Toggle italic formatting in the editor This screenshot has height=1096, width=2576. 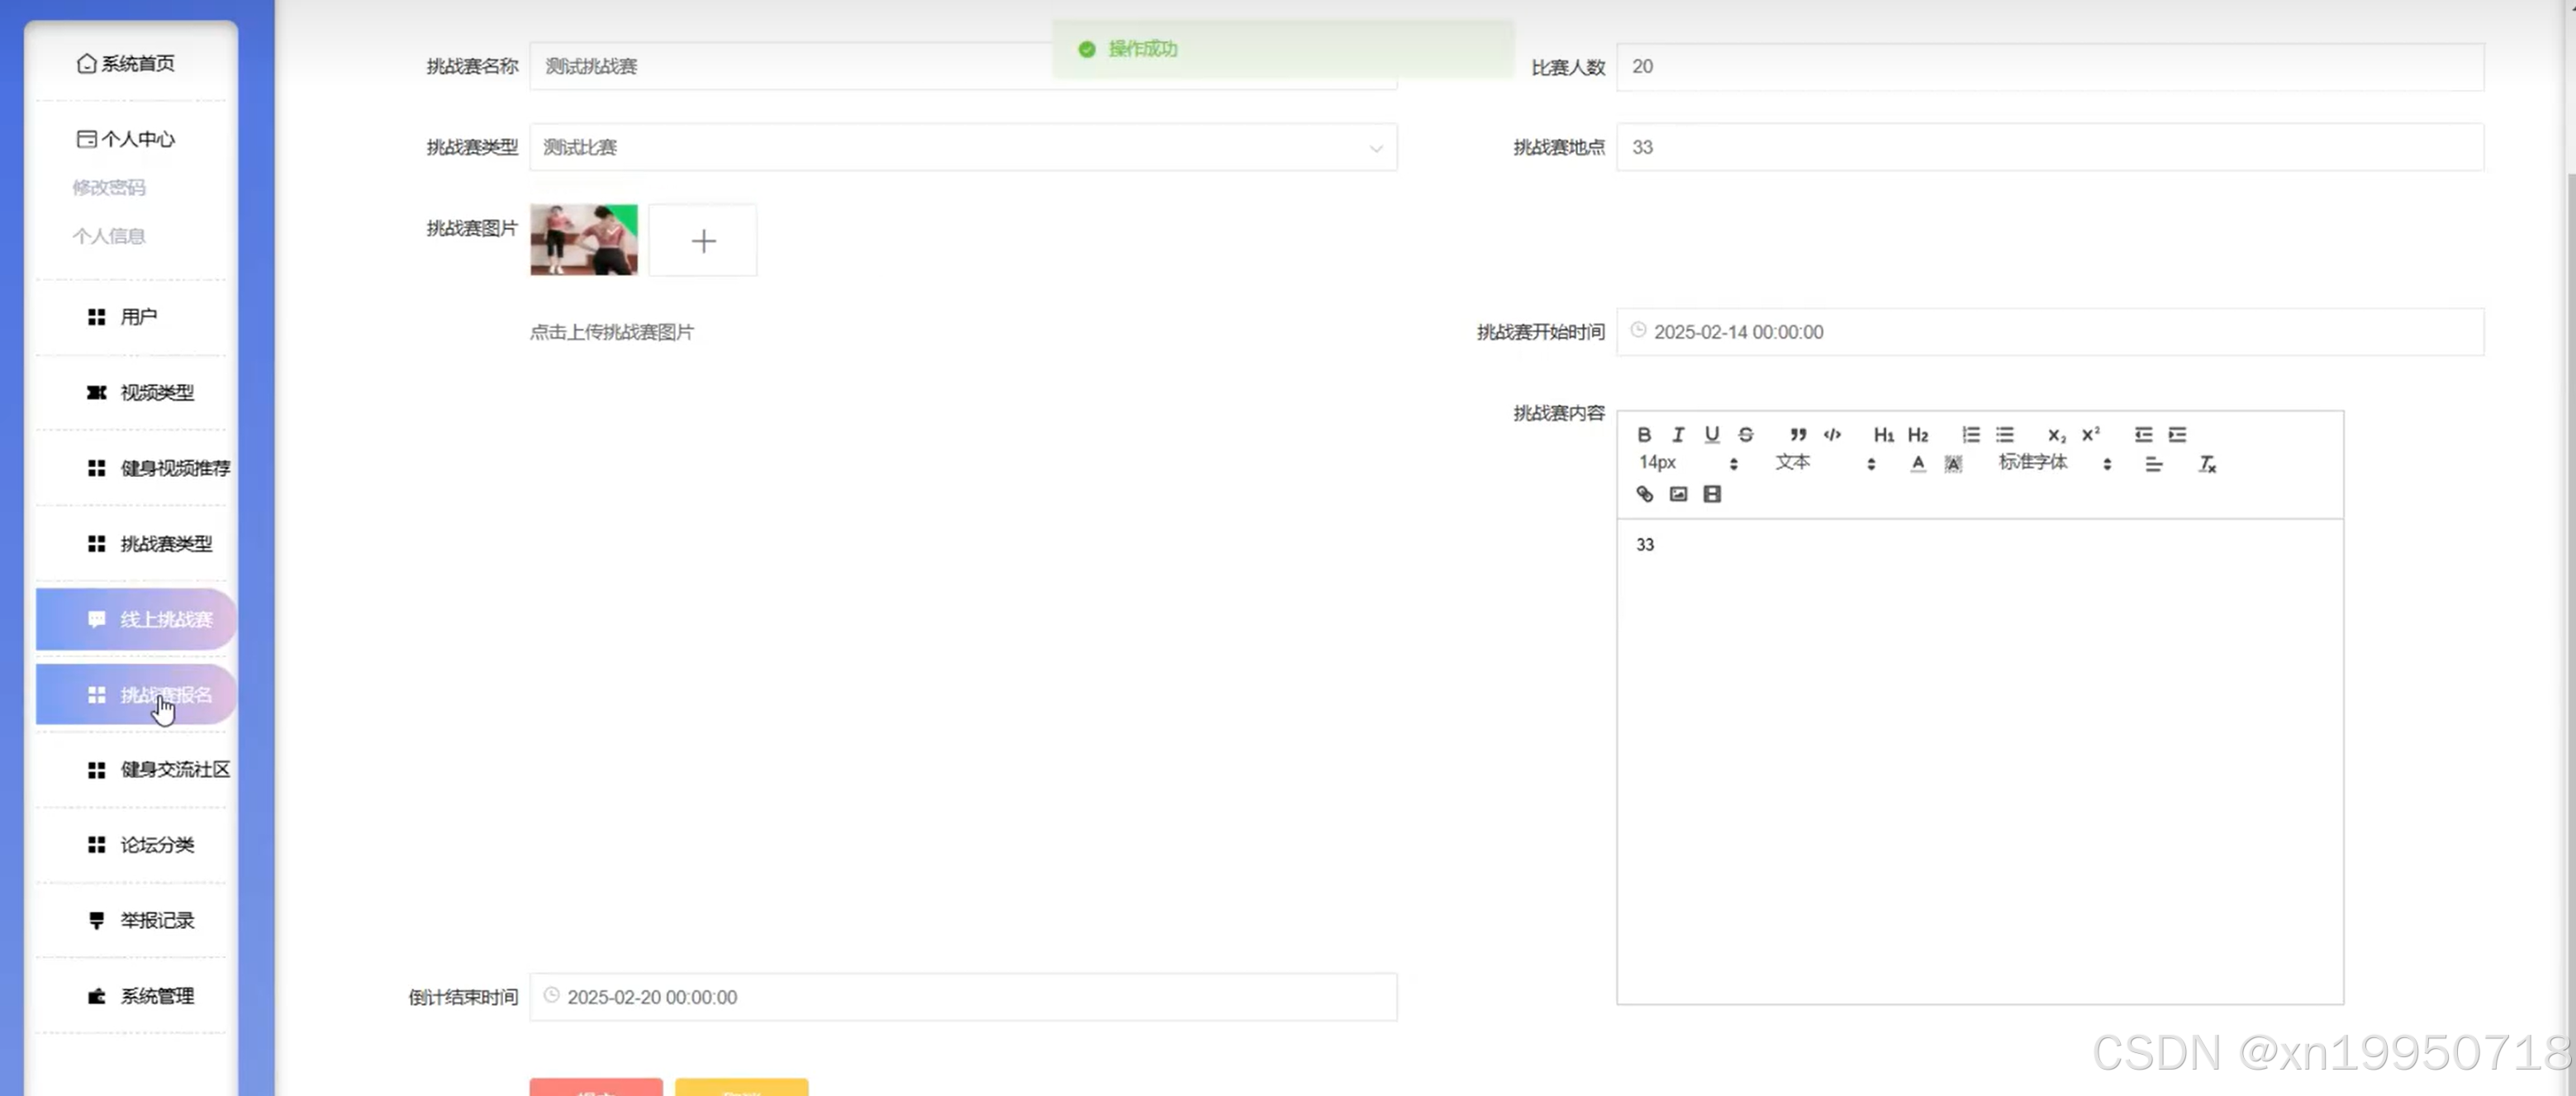pyautogui.click(x=1678, y=434)
